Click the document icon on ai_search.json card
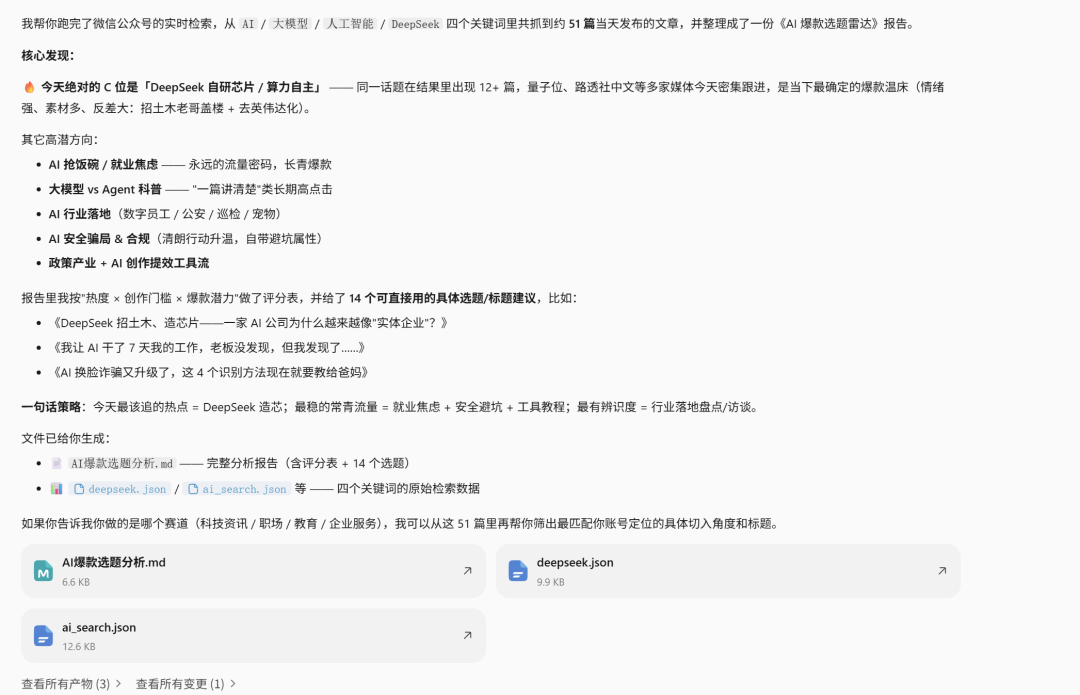The height and width of the screenshot is (695, 1080). [43, 635]
